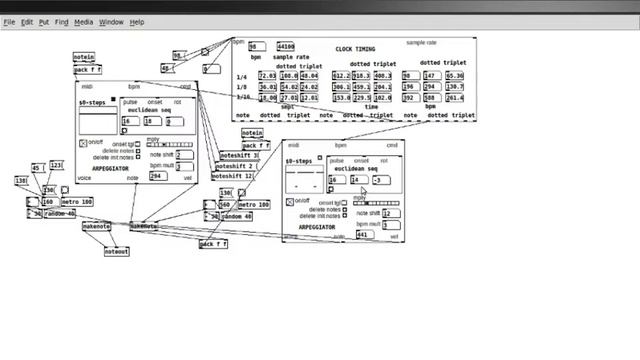
Task: Click the note shift 12 box in right arpeggiator
Action: point(391,213)
